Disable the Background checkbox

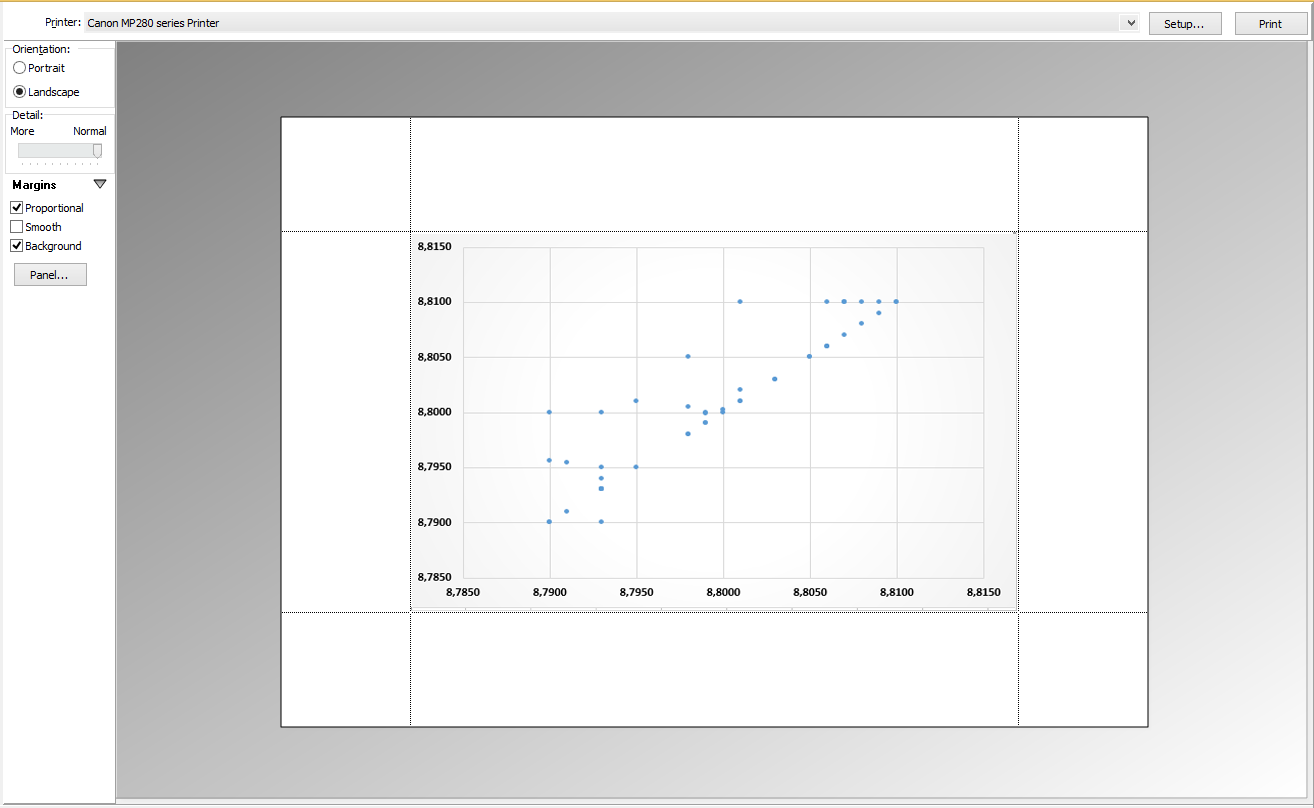point(17,246)
